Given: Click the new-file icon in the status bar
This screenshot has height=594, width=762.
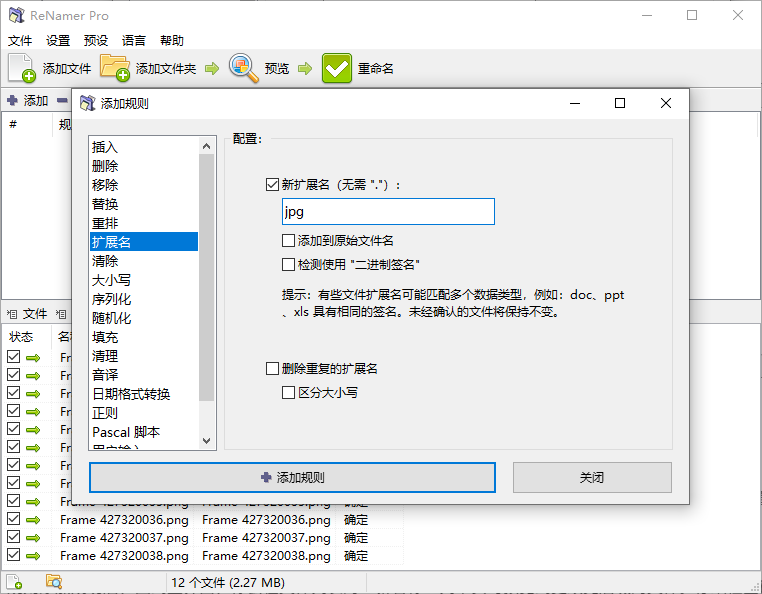Looking at the screenshot, I should click(14, 582).
